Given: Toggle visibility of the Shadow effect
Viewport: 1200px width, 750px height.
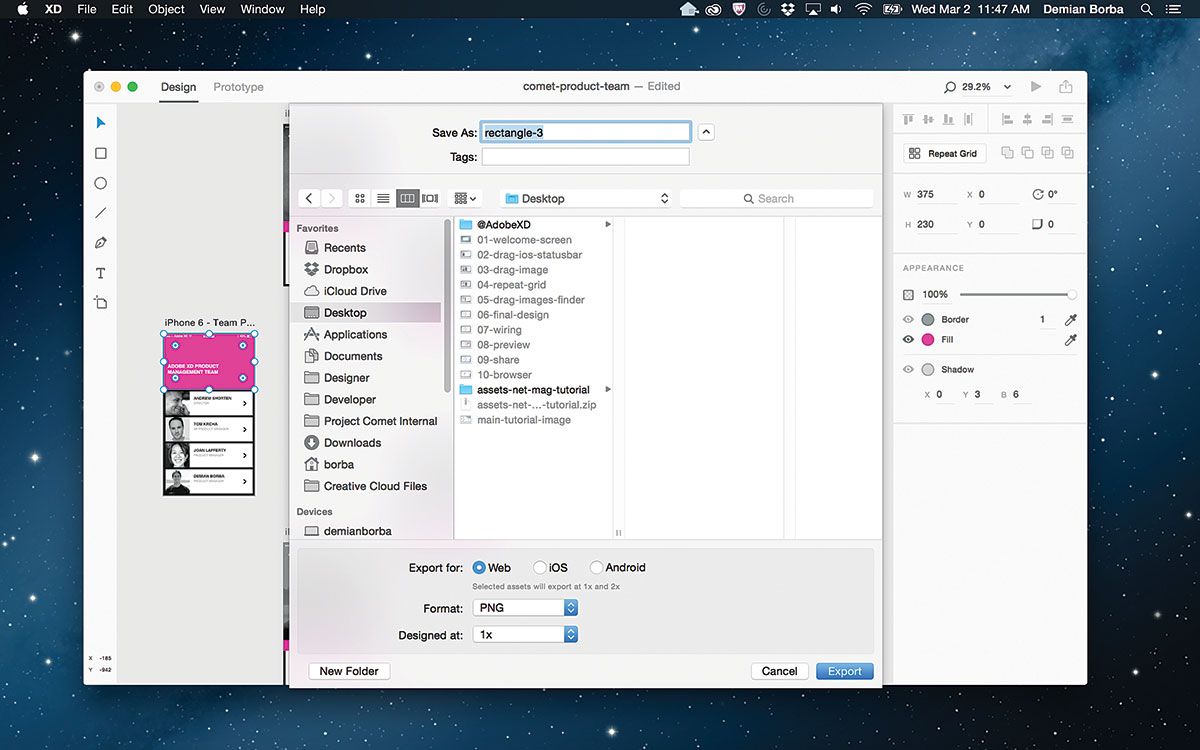Looking at the screenshot, I should pos(908,369).
